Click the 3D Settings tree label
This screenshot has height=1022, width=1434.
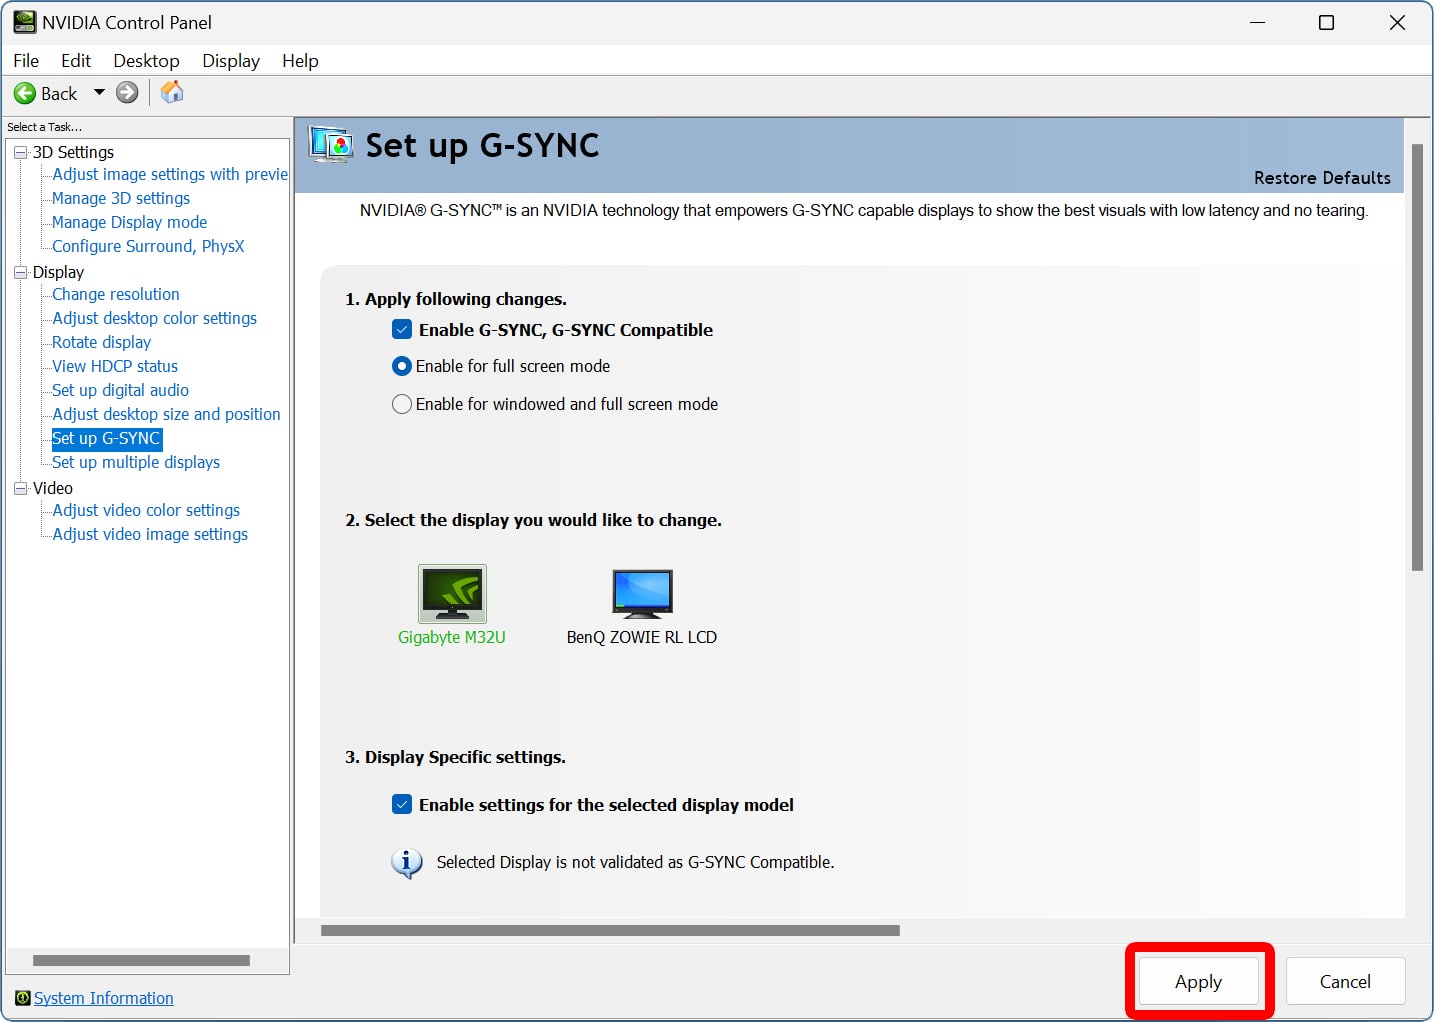click(73, 152)
